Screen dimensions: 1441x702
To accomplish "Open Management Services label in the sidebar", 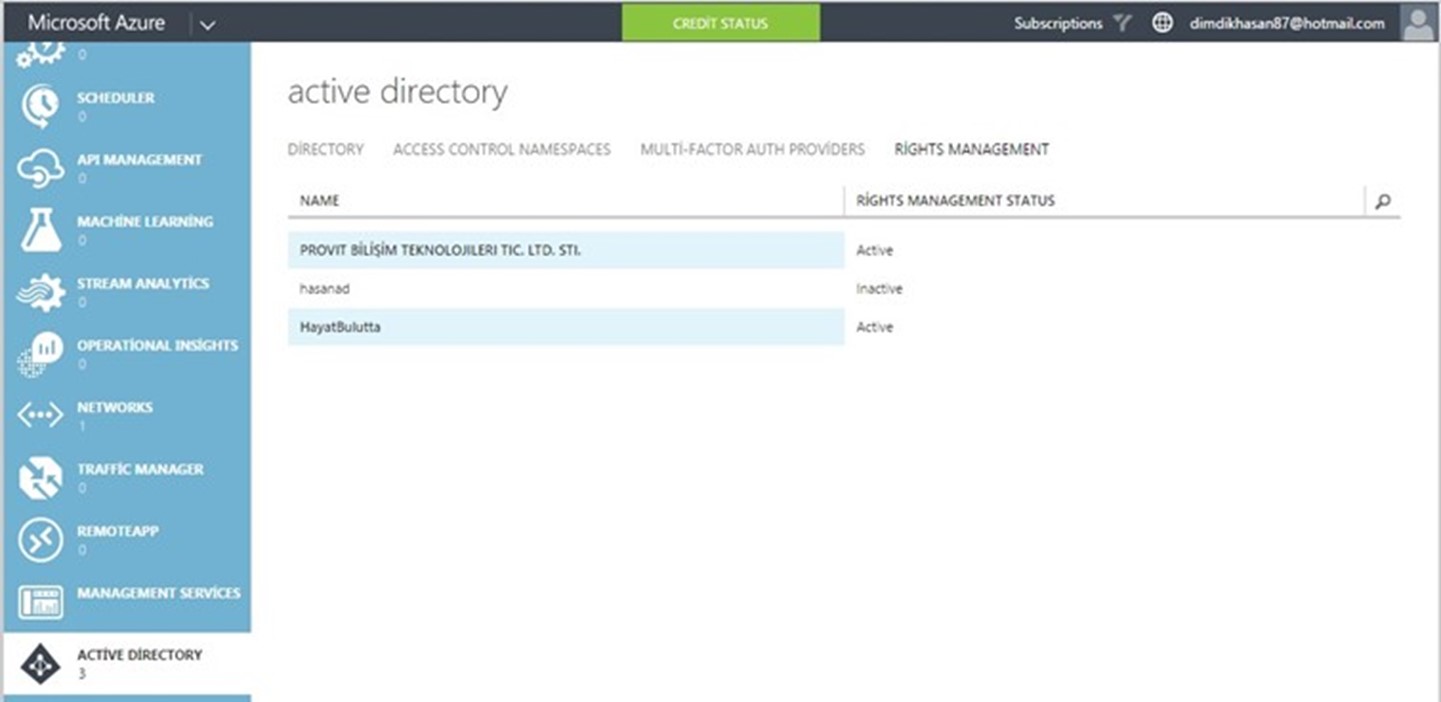I will (x=159, y=594).
